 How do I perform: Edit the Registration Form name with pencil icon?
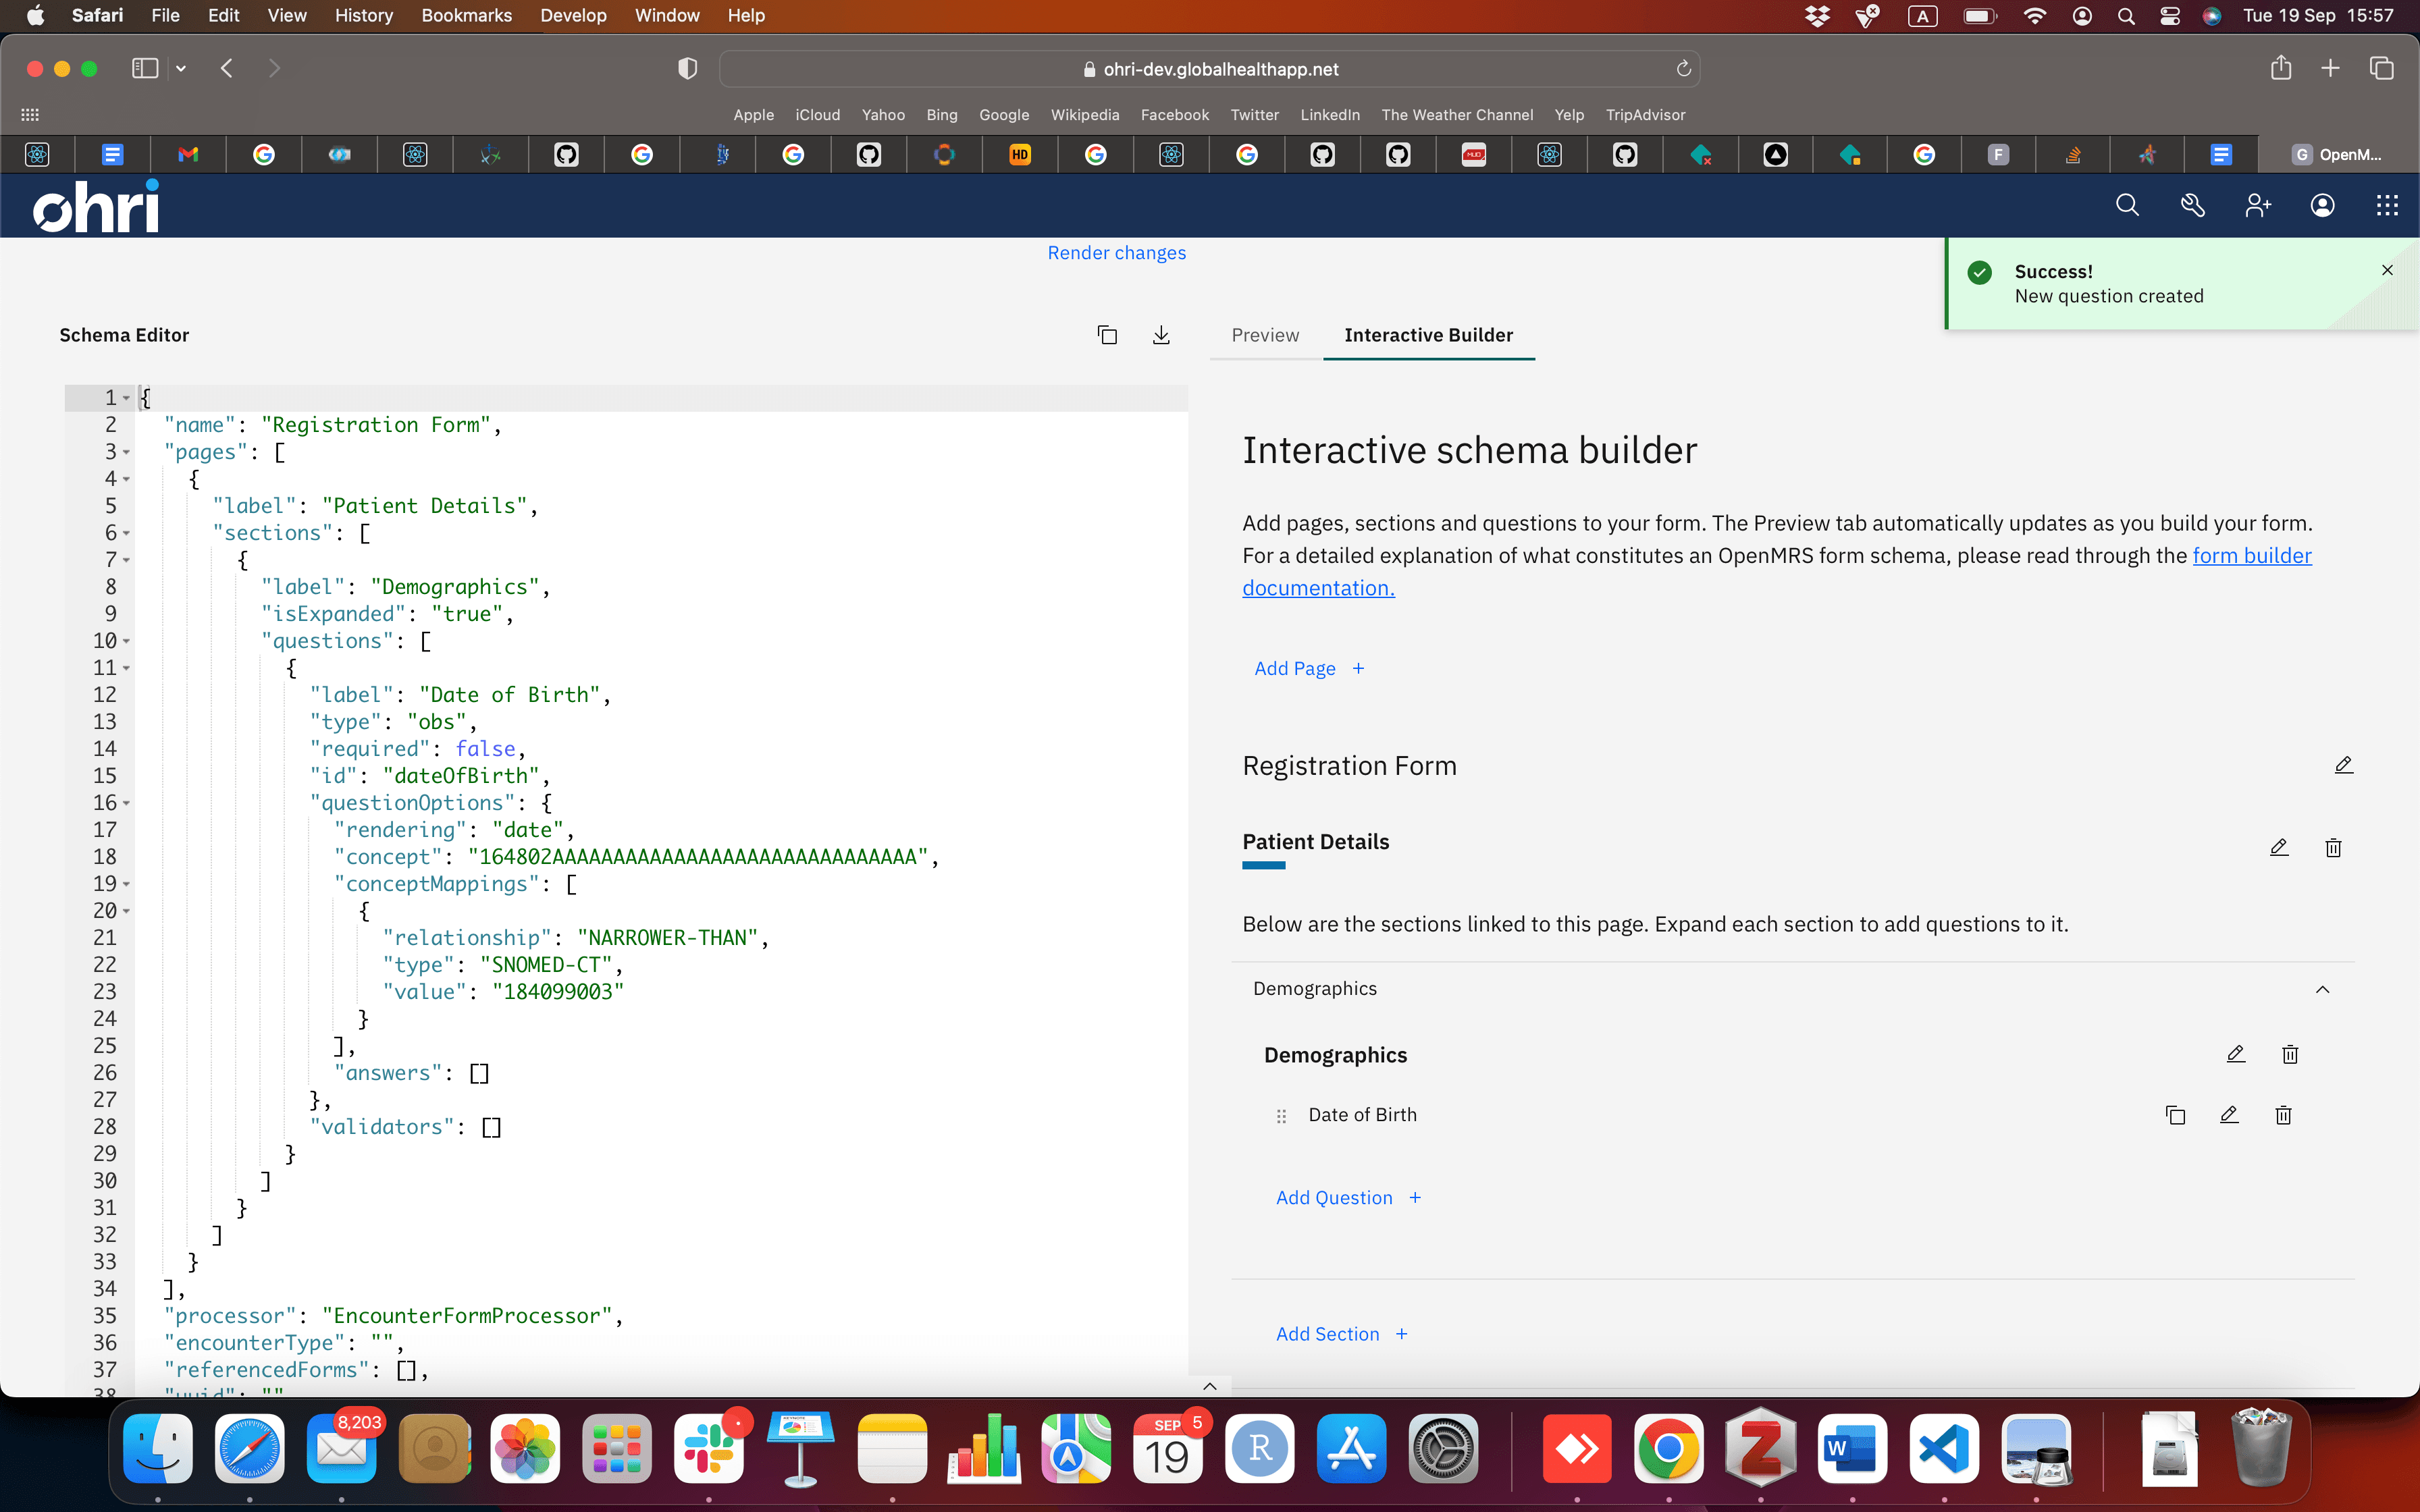2343,766
